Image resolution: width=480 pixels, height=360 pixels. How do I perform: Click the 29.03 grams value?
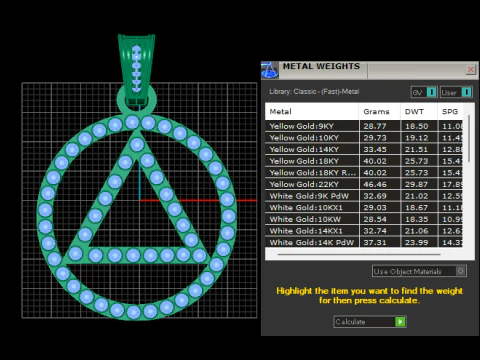pos(375,207)
